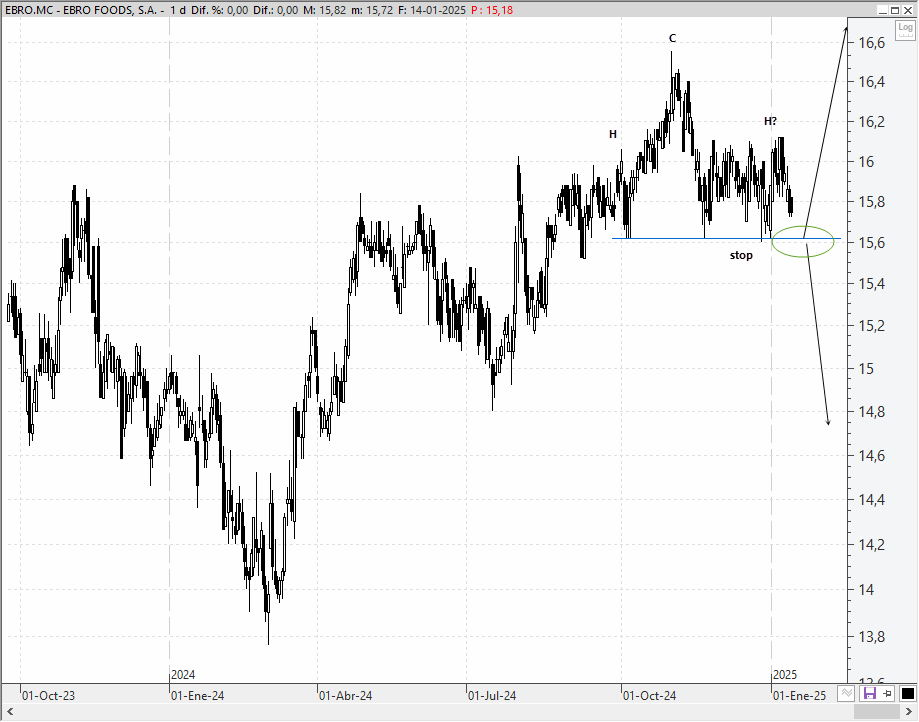Image resolution: width=919 pixels, height=722 pixels.
Task: Click the 14,8 price axis label
Action: 872,412
